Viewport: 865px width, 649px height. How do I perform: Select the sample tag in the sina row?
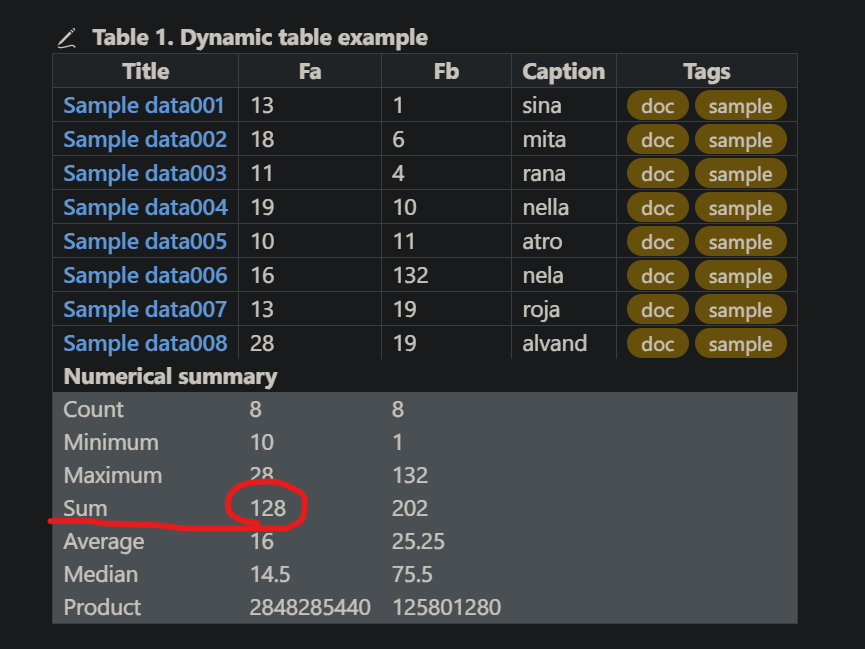pos(740,105)
